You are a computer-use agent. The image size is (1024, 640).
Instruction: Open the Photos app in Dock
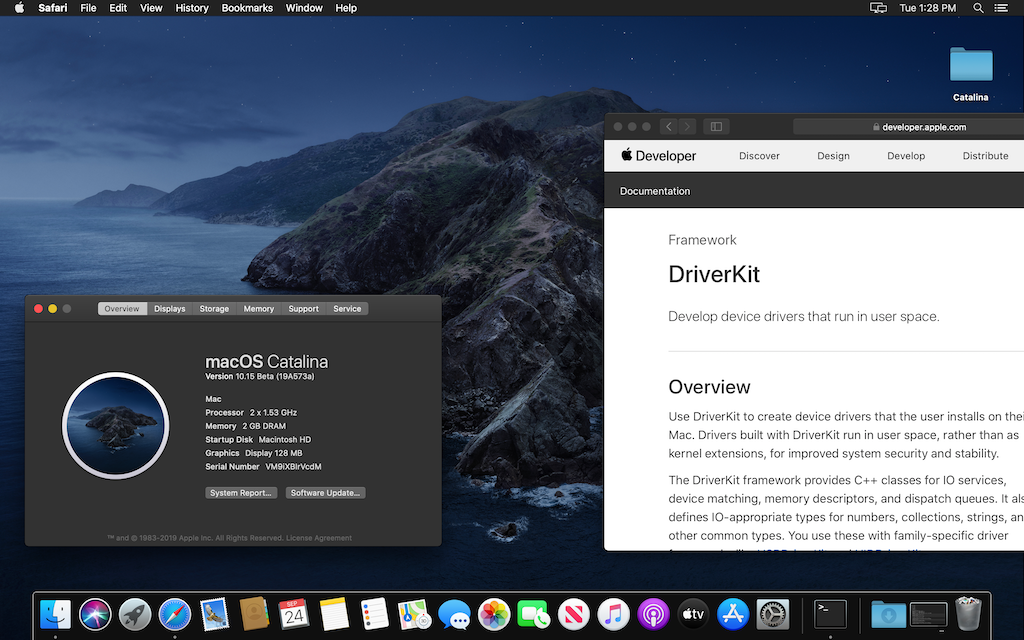coord(494,613)
